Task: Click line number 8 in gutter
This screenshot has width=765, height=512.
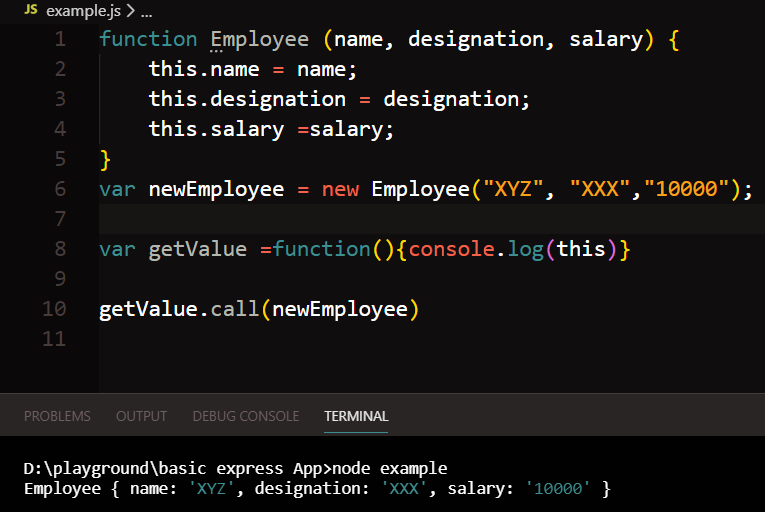Action: (x=60, y=249)
